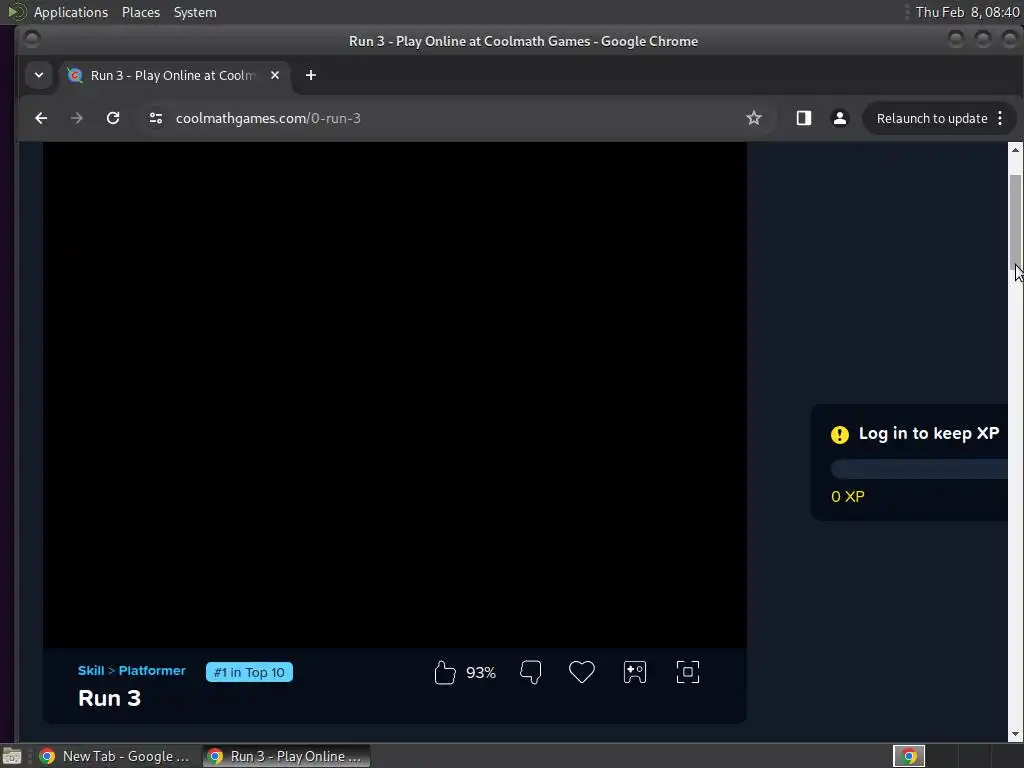Open Chrome side panel icon
Viewport: 1024px width, 768px height.
803,118
